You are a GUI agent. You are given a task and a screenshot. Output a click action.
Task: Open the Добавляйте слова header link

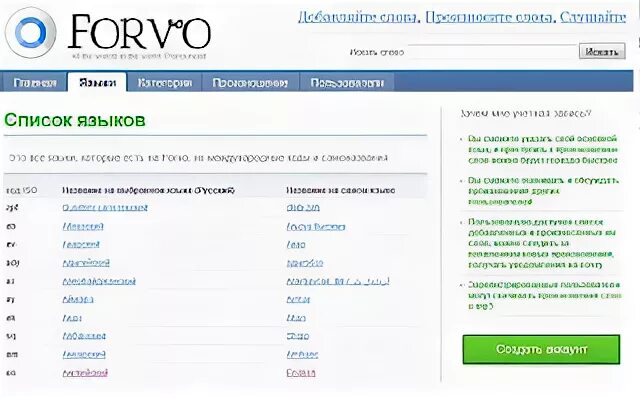[358, 17]
